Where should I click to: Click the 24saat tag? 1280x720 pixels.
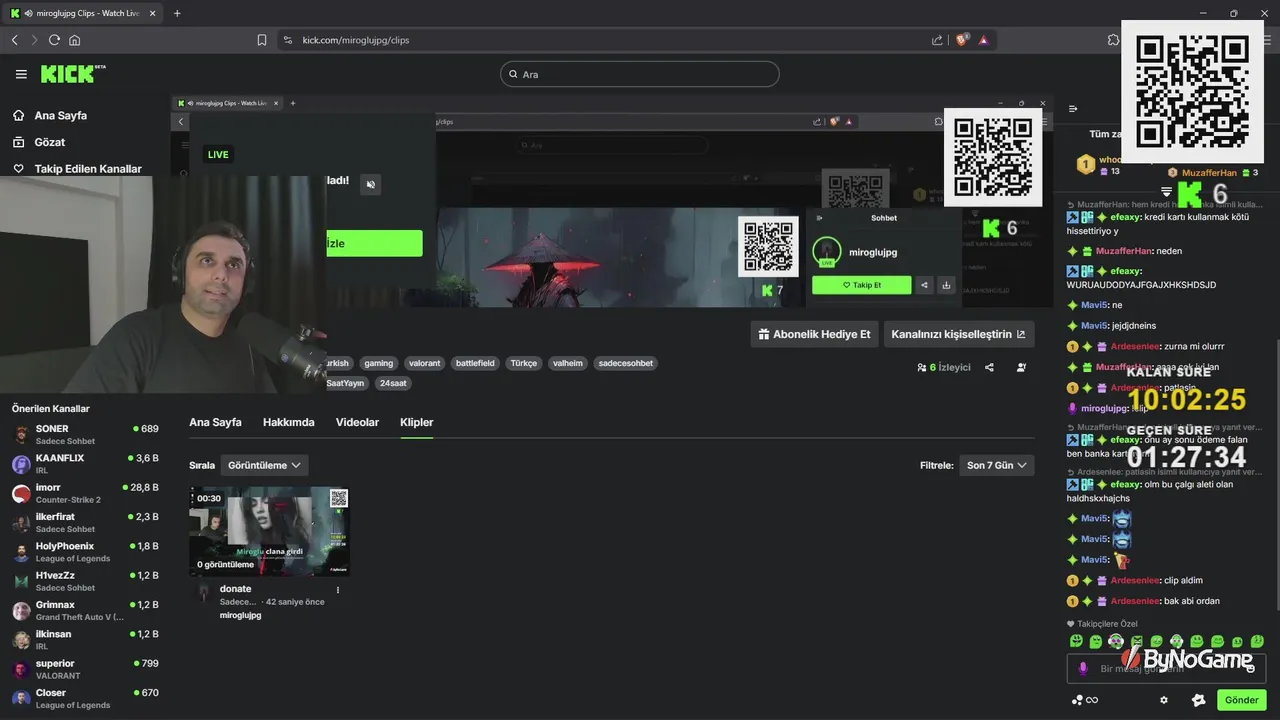pos(394,383)
